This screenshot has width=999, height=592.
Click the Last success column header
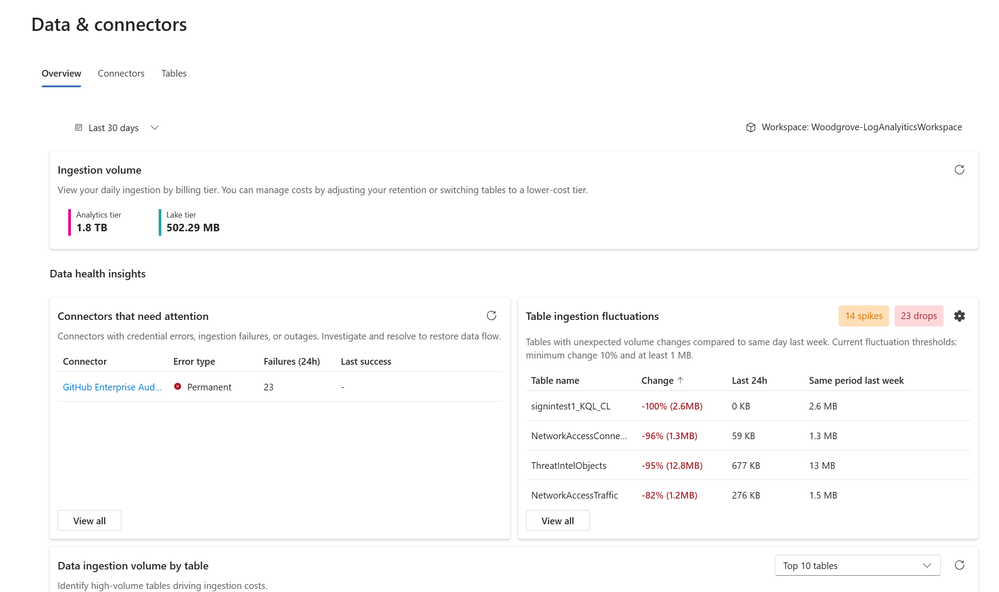[366, 361]
